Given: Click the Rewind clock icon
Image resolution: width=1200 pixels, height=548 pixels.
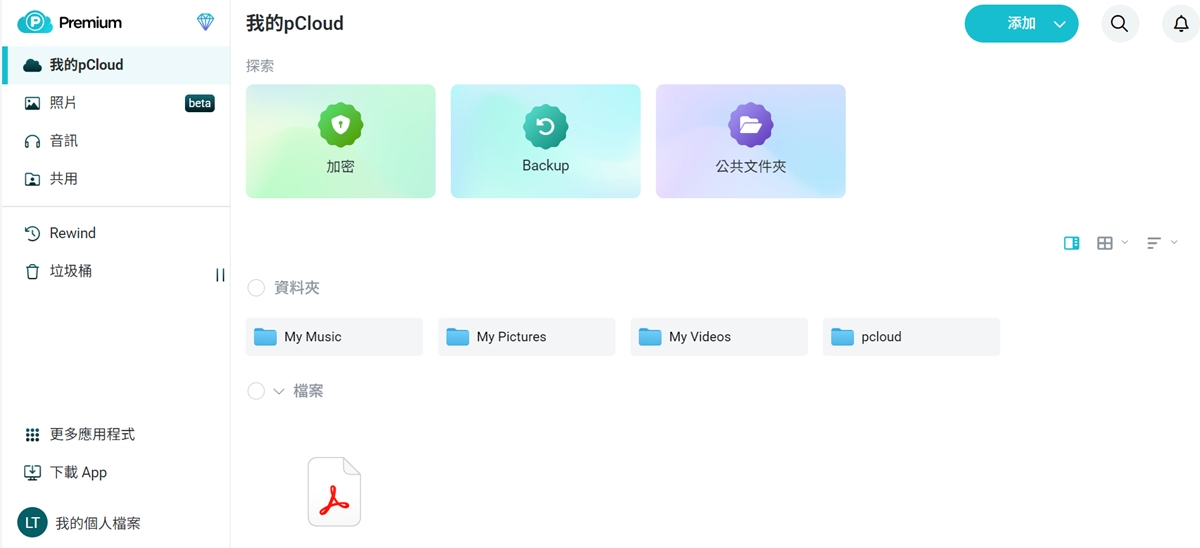Looking at the screenshot, I should click(32, 233).
